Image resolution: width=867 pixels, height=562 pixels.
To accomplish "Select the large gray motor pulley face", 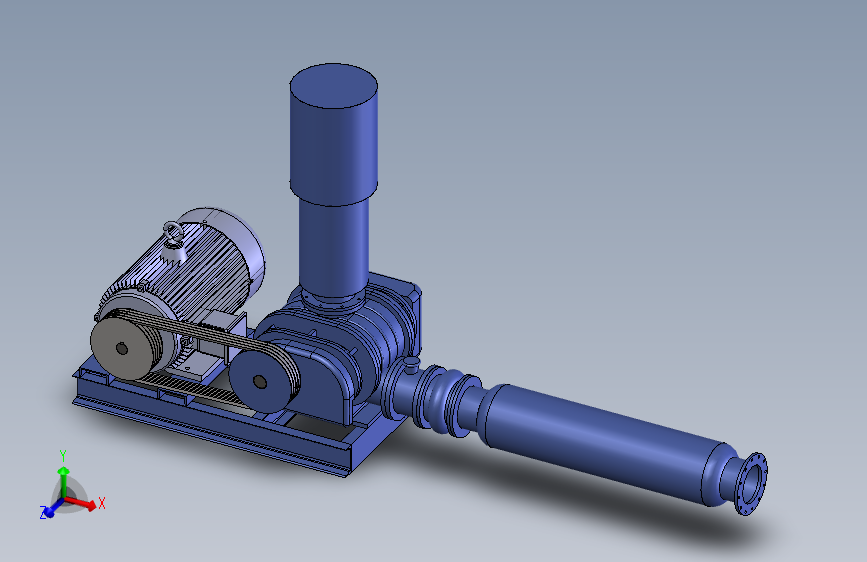I will (x=120, y=348).
